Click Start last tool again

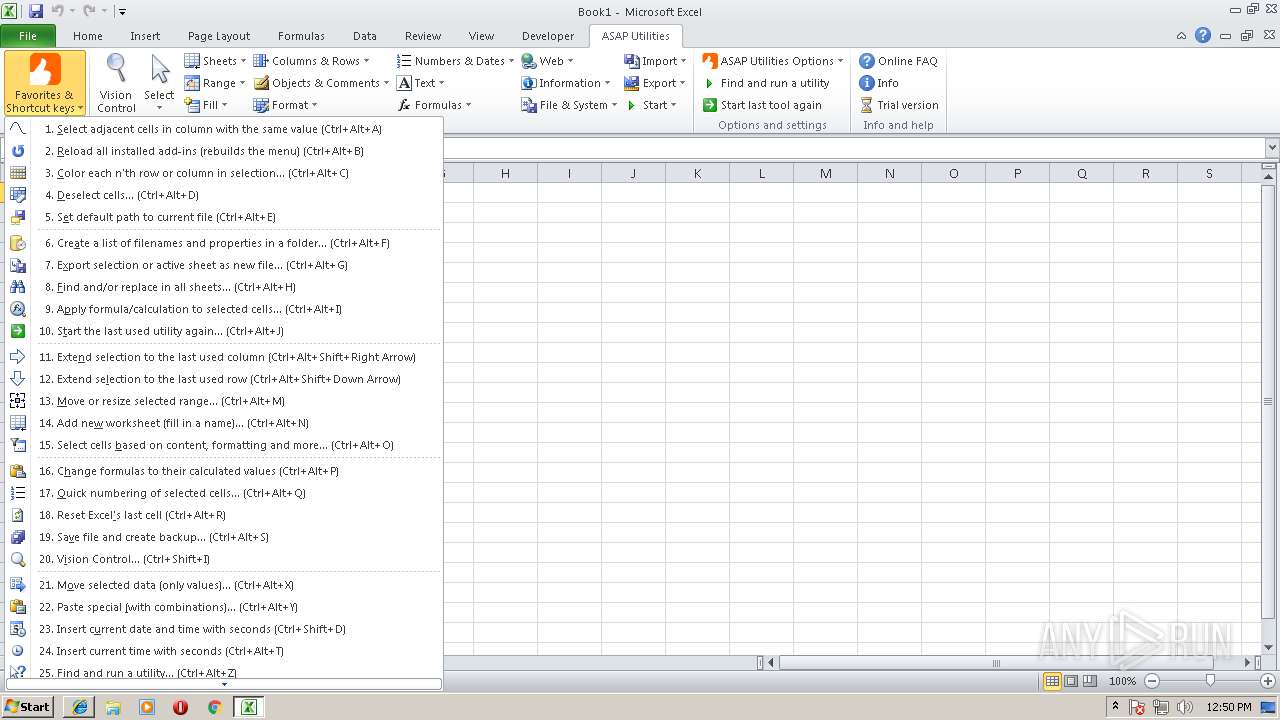pyautogui.click(x=762, y=105)
